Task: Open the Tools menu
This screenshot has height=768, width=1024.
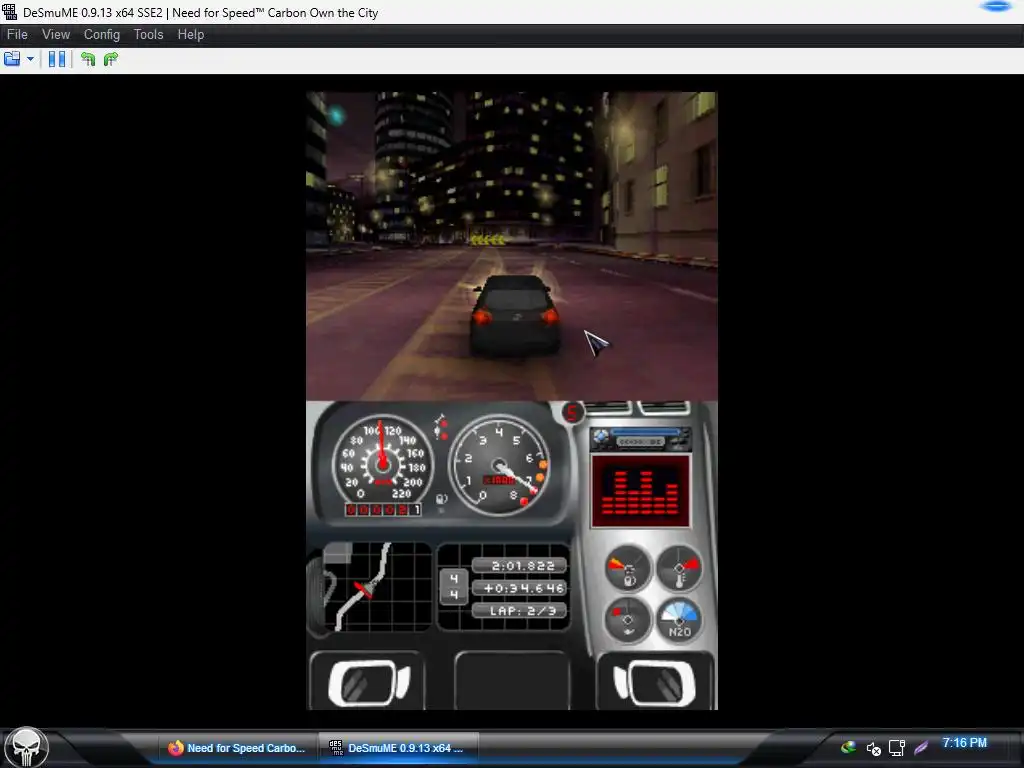Action: coord(148,35)
